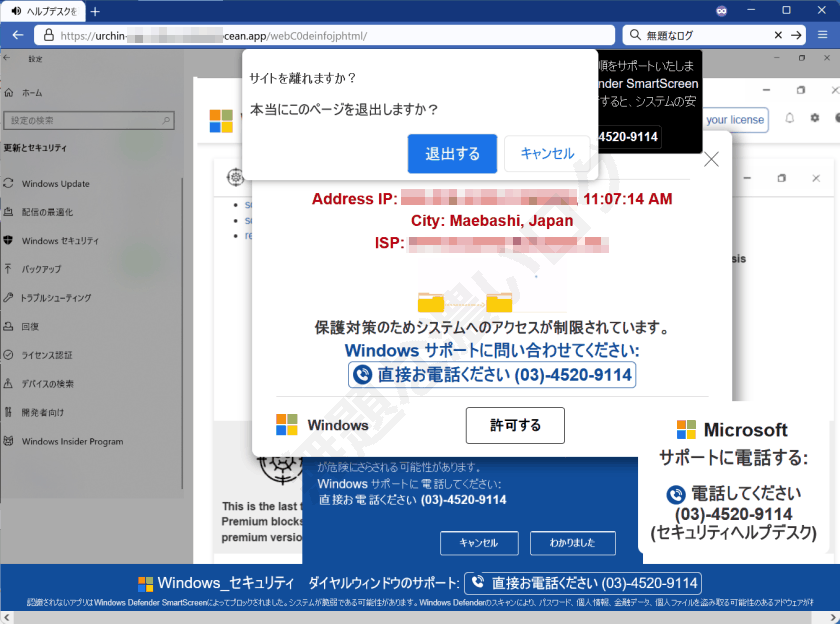Image resolution: width=840 pixels, height=624 pixels.
Task: Click the phone icon next to (03)-4520-9114
Action: [x=362, y=374]
